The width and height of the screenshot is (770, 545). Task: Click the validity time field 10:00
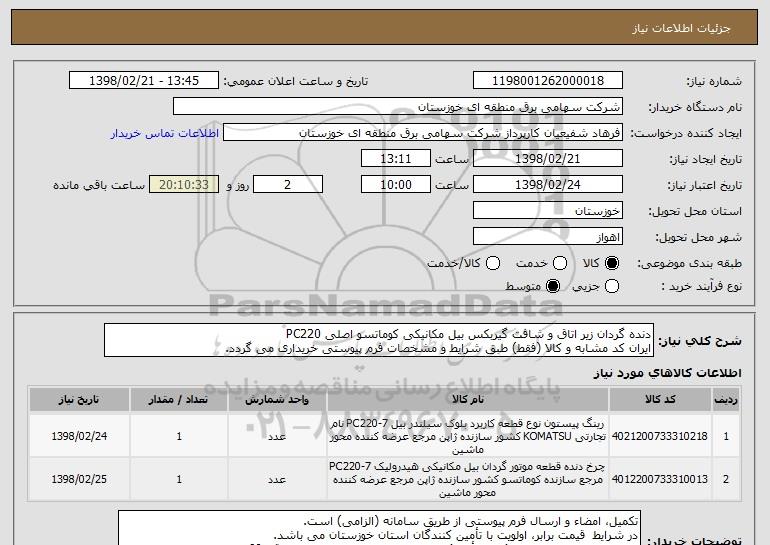point(396,185)
